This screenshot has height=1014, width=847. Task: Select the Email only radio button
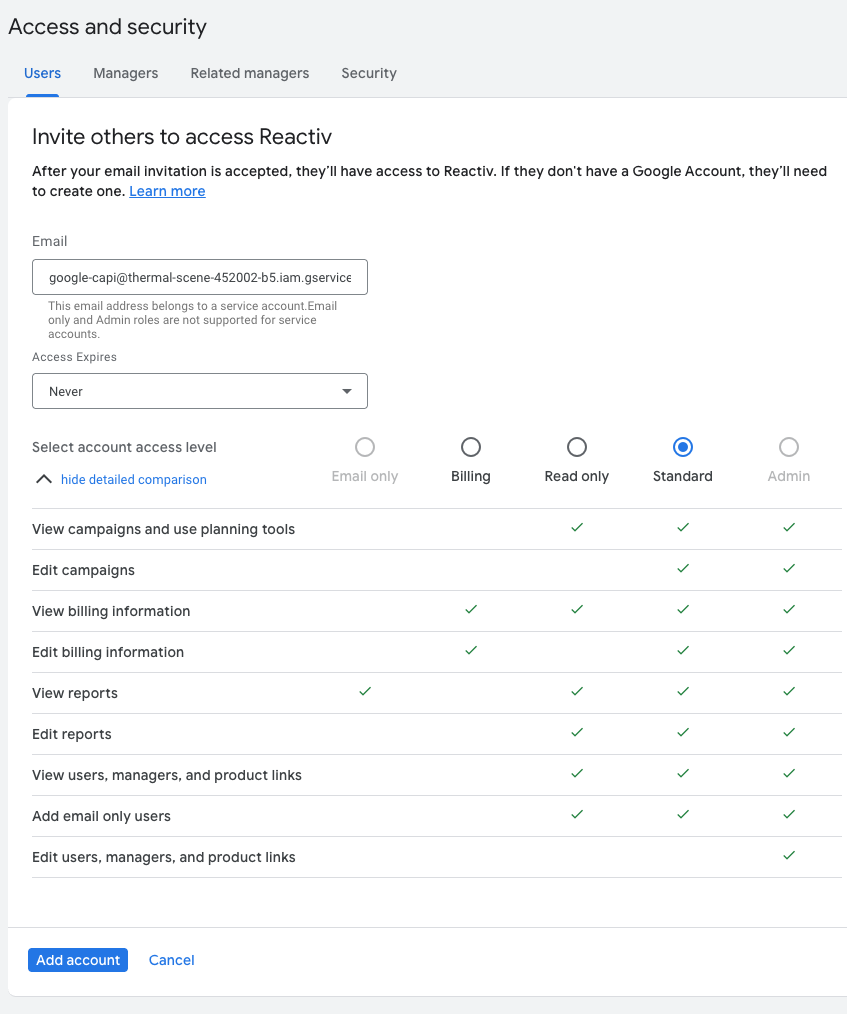click(x=365, y=447)
